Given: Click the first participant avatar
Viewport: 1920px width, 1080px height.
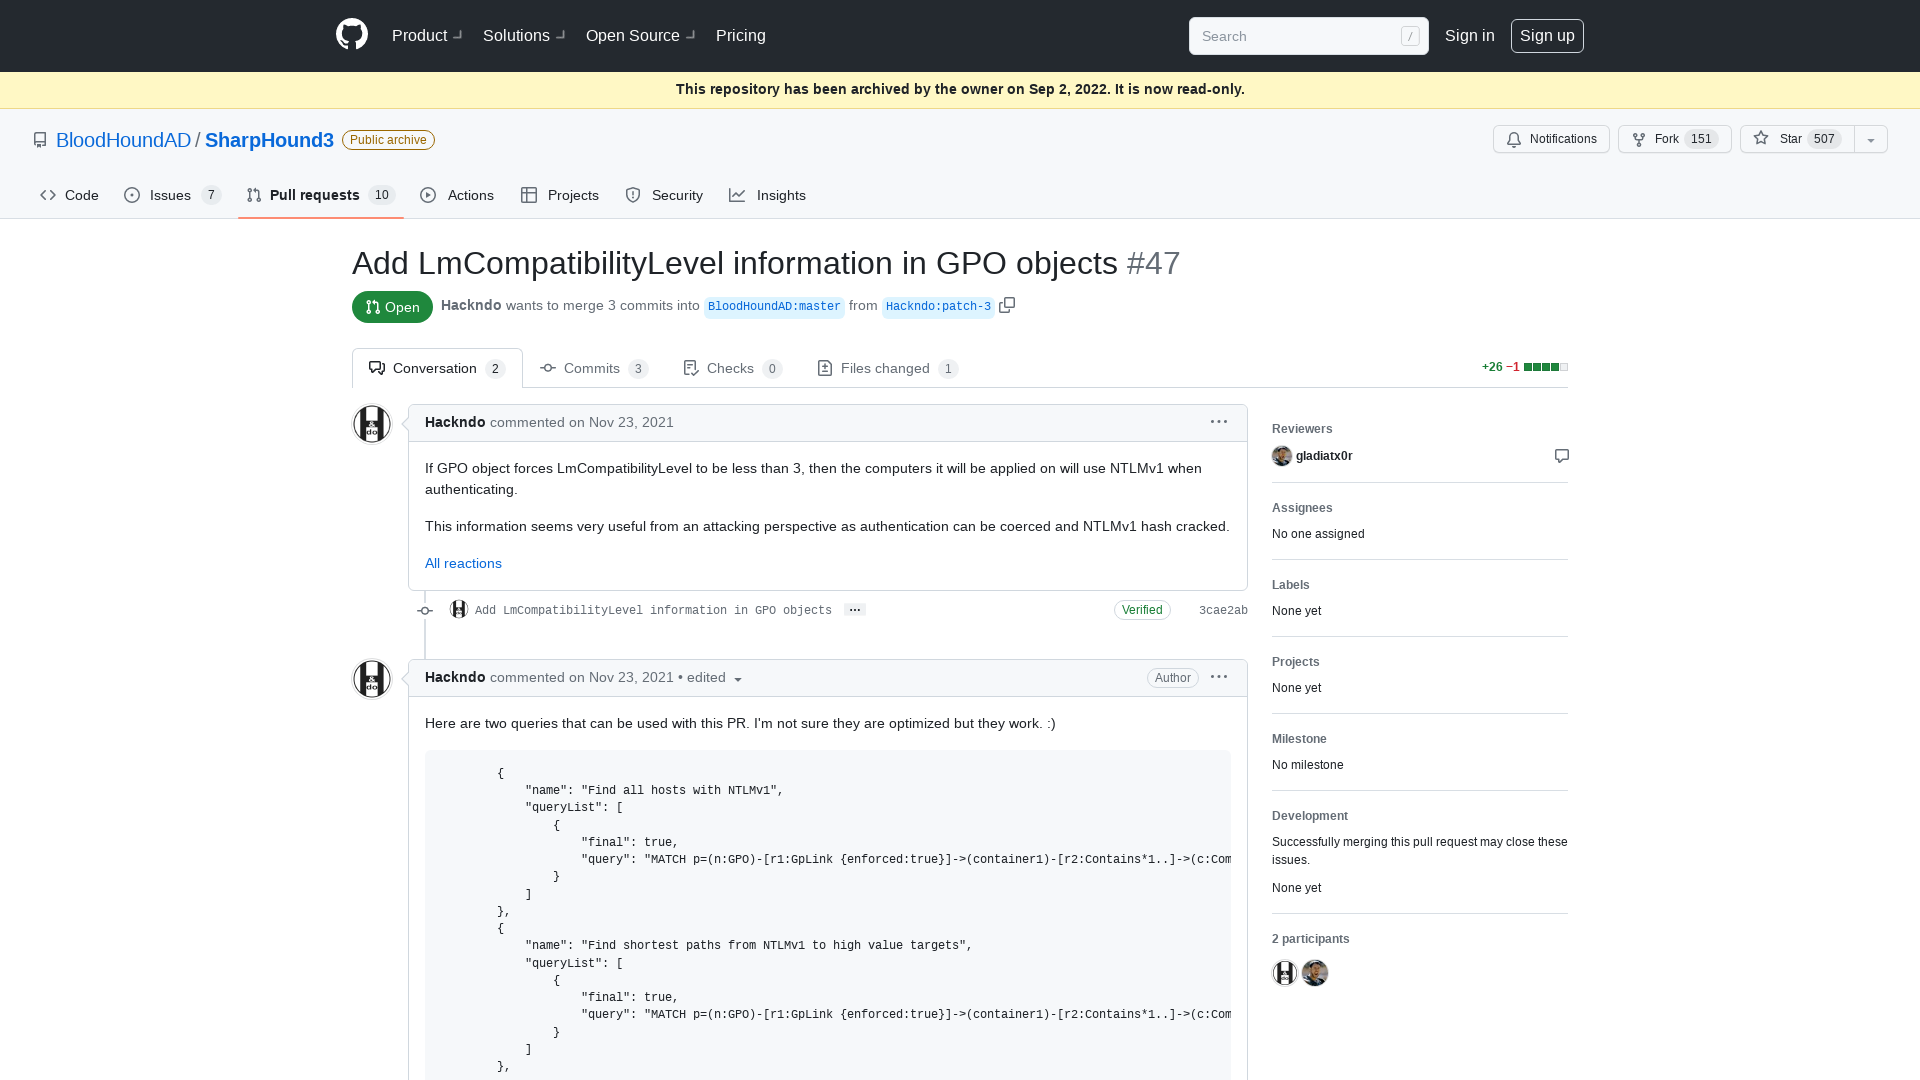Looking at the screenshot, I should (1285, 973).
